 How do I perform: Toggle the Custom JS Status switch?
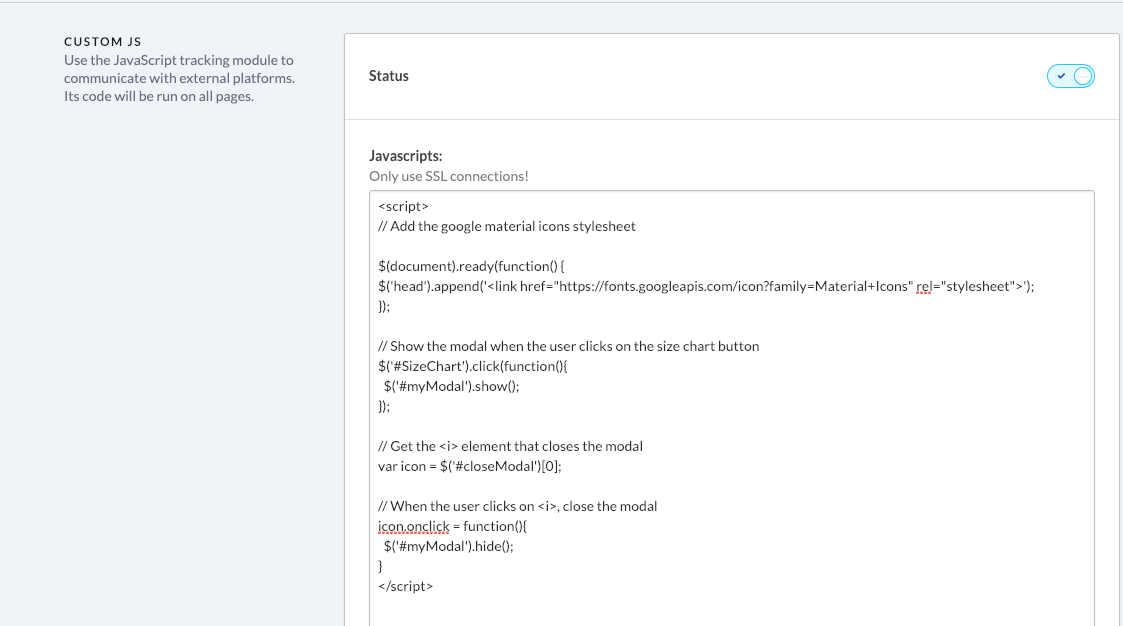1071,76
